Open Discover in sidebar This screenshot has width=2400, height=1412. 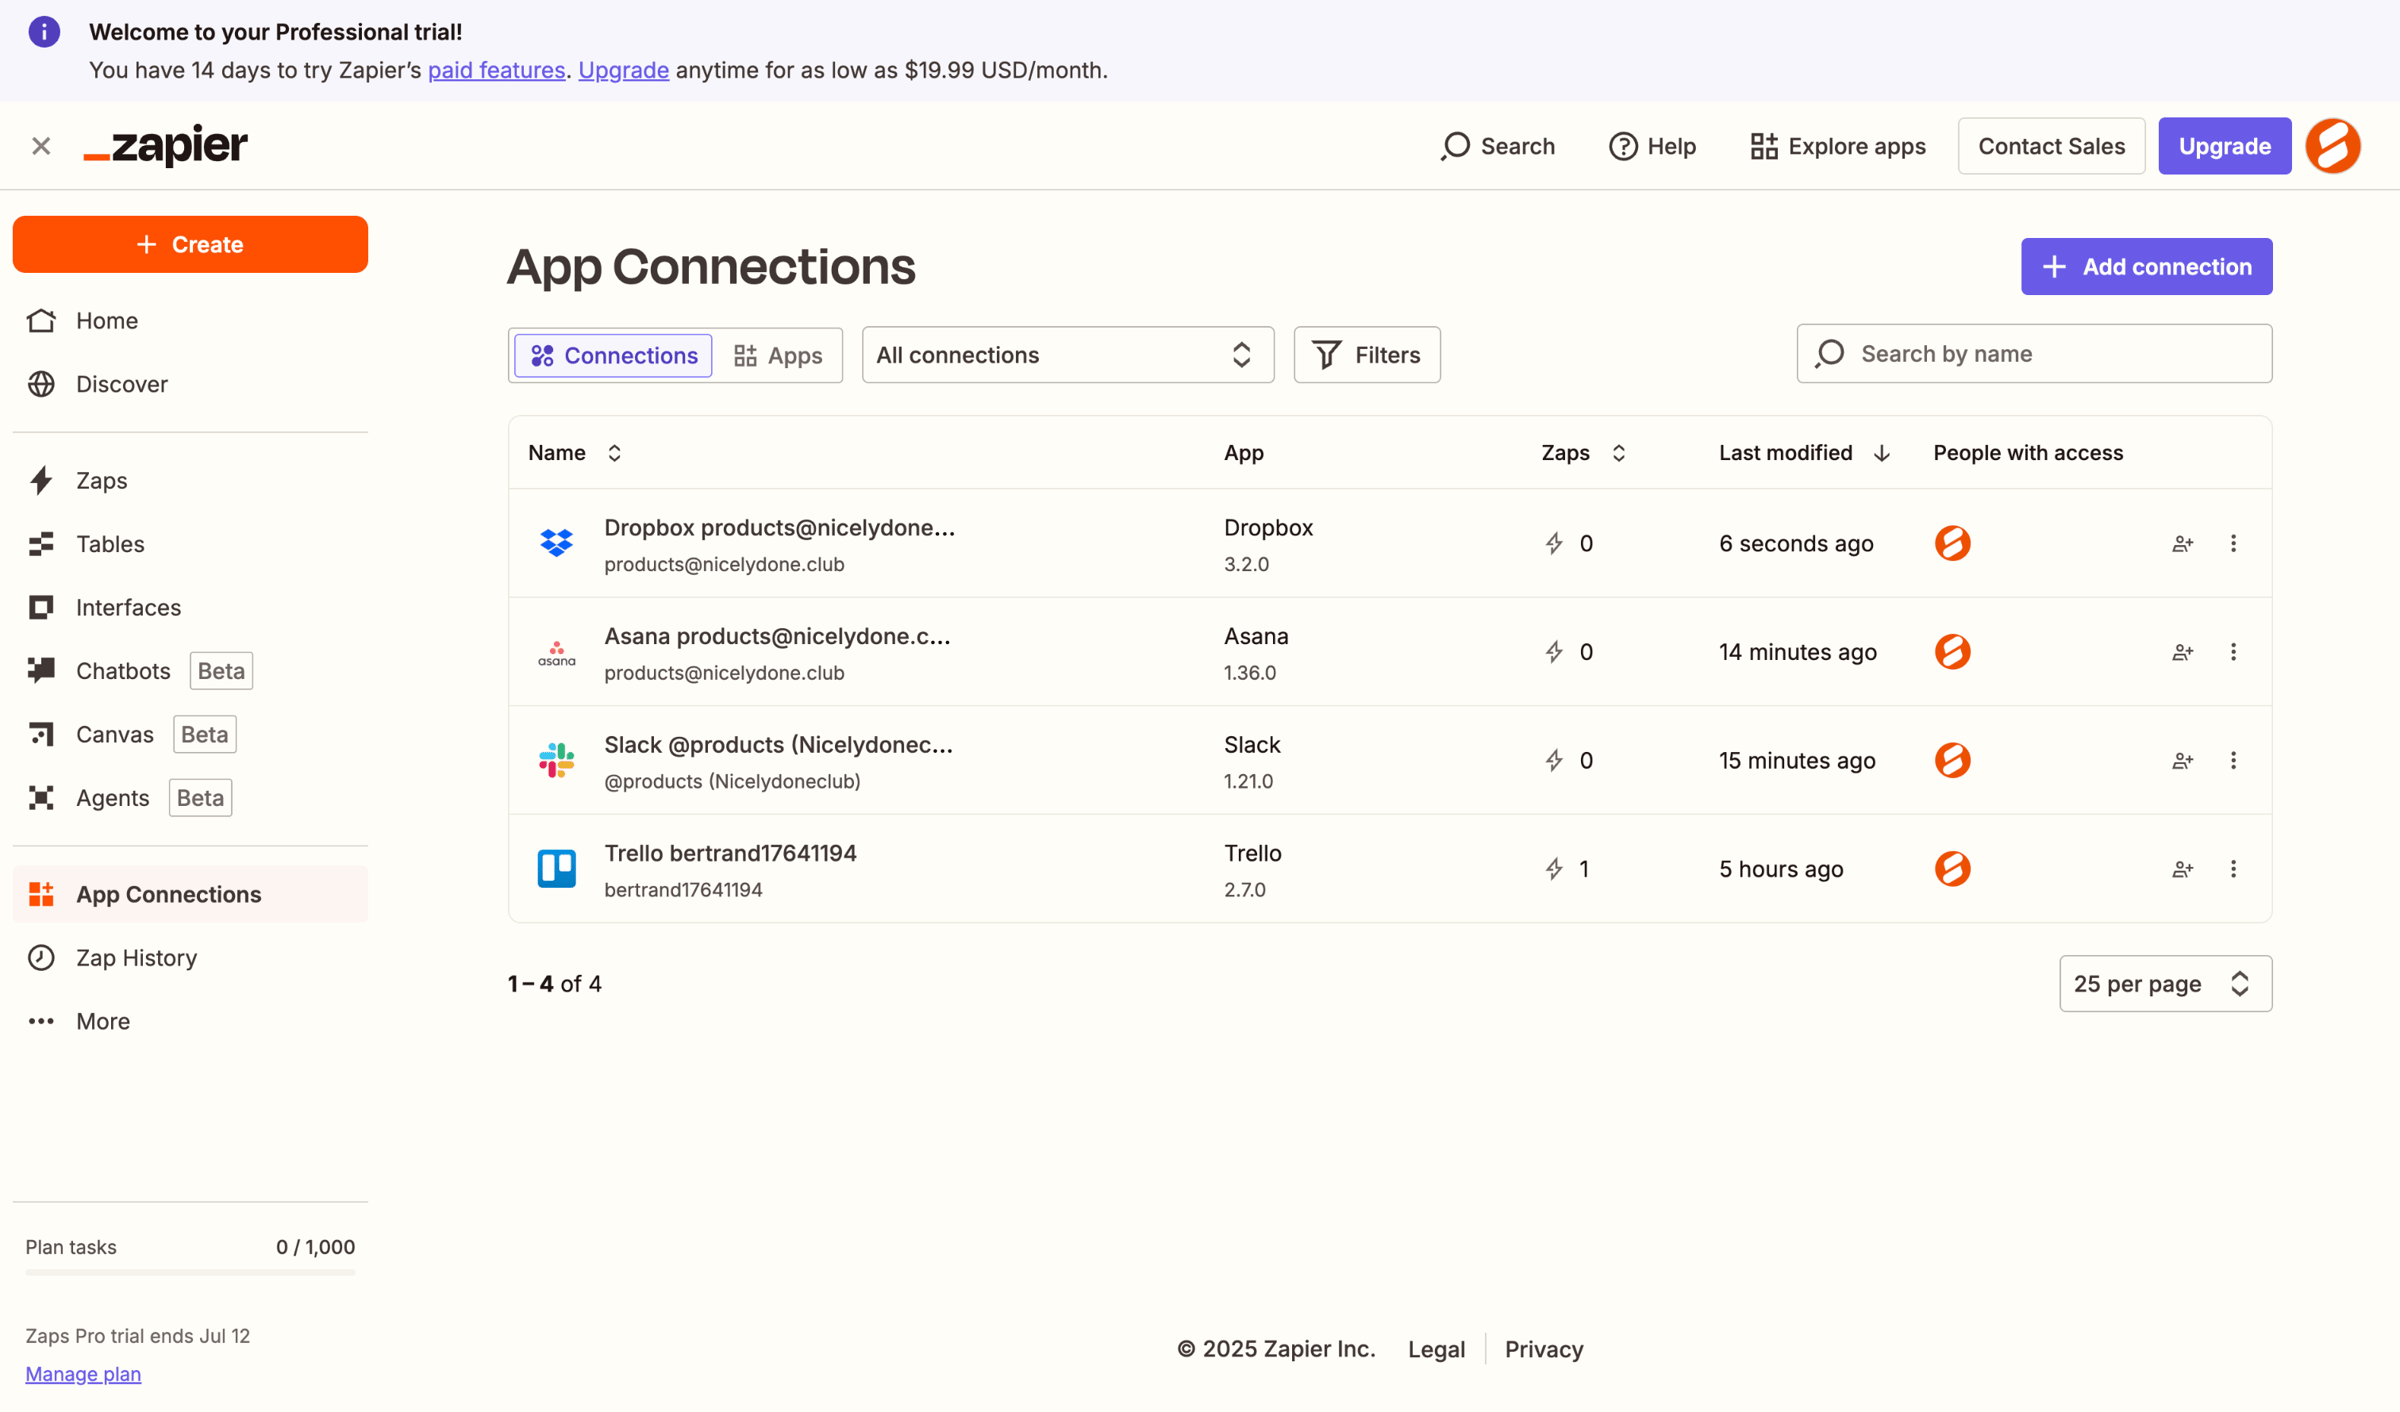click(190, 384)
